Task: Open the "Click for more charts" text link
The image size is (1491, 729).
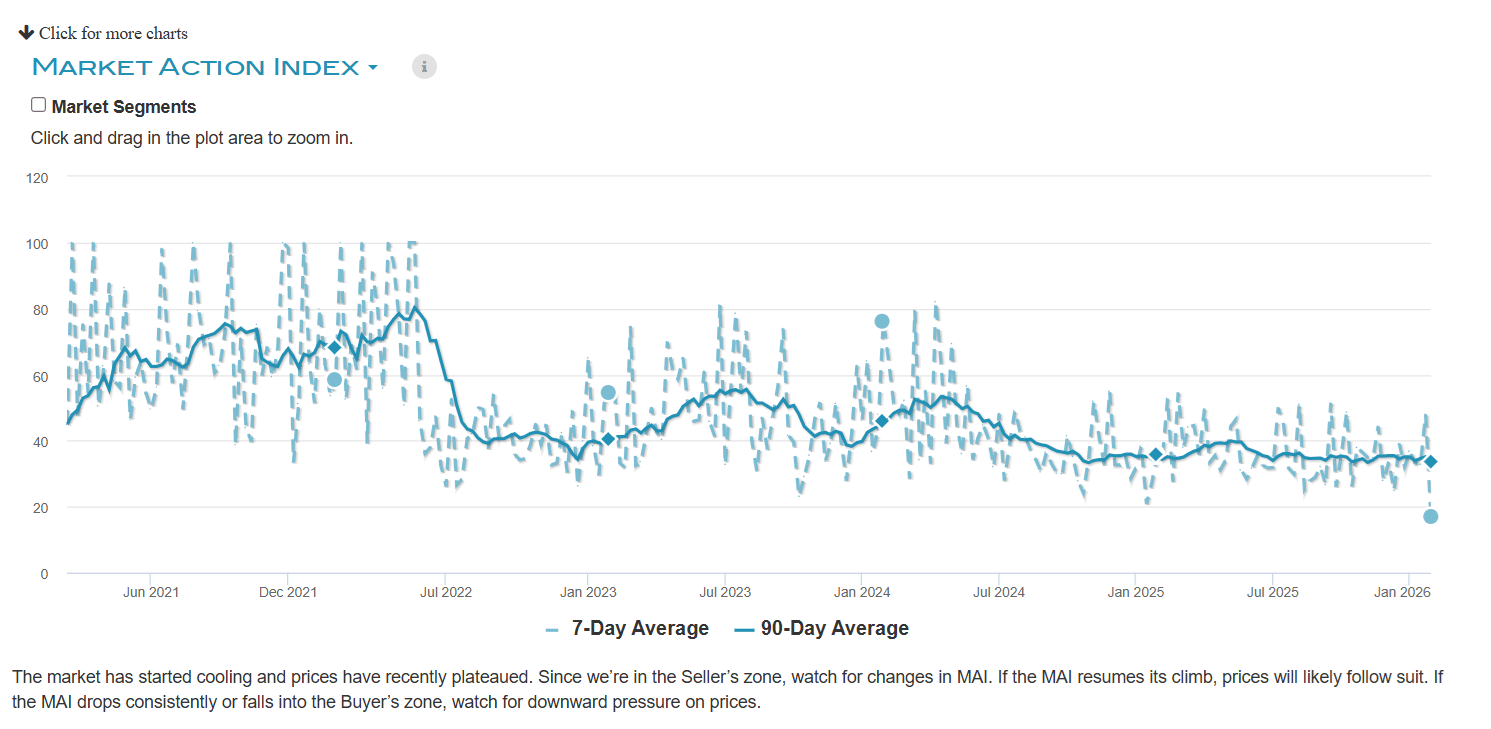Action: click(x=113, y=33)
